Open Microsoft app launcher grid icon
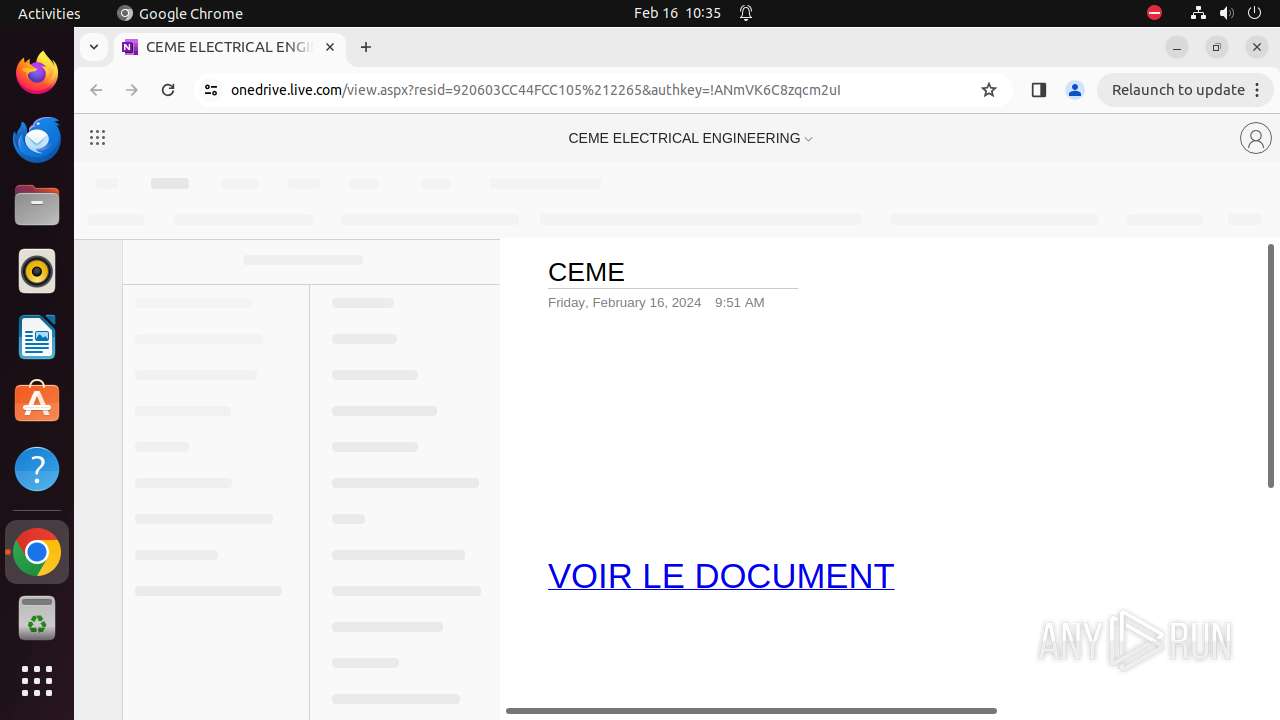 (x=97, y=138)
